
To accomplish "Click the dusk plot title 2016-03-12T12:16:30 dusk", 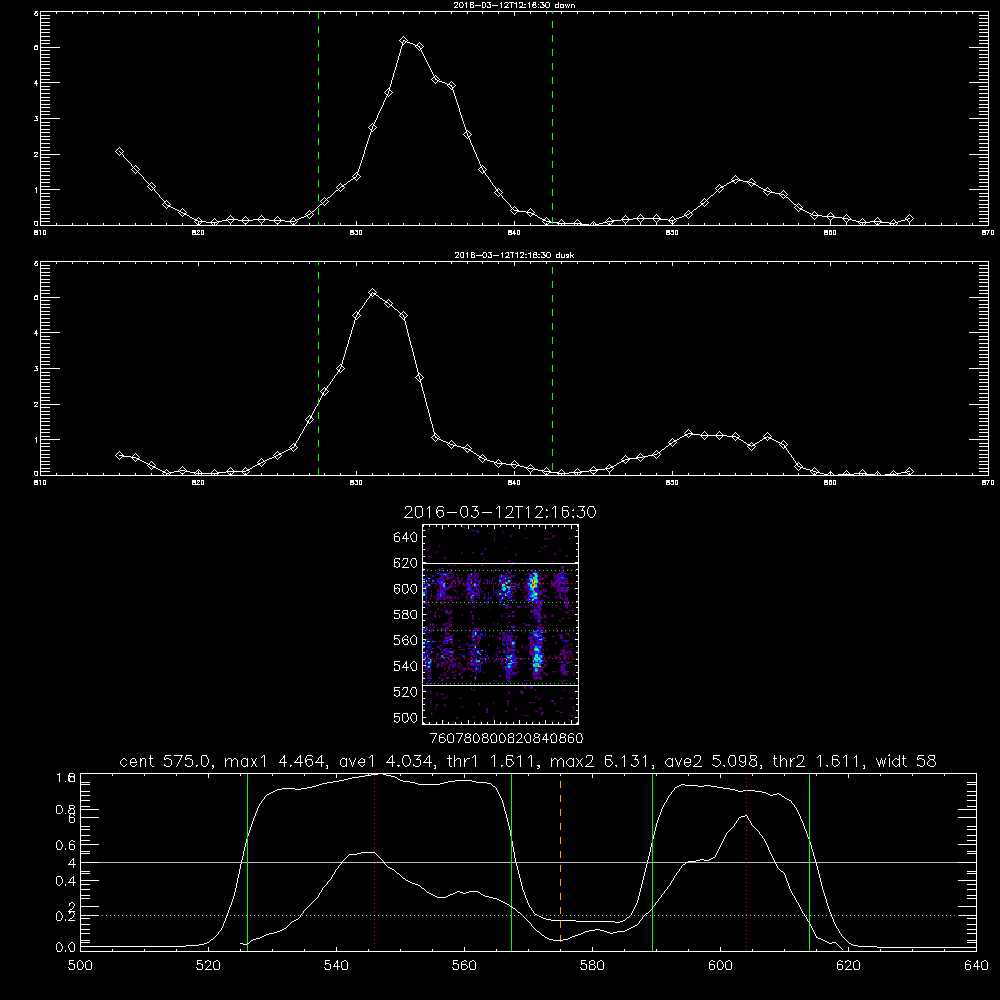I will point(514,255).
